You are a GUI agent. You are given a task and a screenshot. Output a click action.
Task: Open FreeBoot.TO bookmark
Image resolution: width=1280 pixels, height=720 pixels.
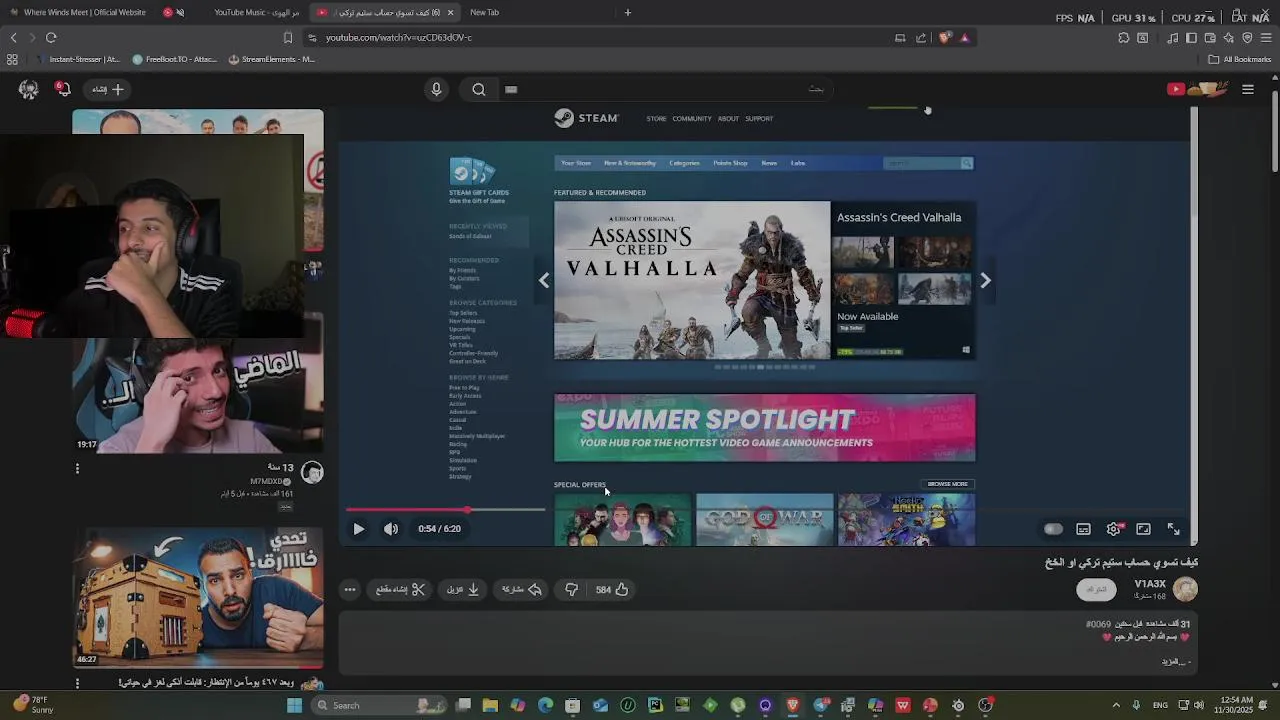174,59
